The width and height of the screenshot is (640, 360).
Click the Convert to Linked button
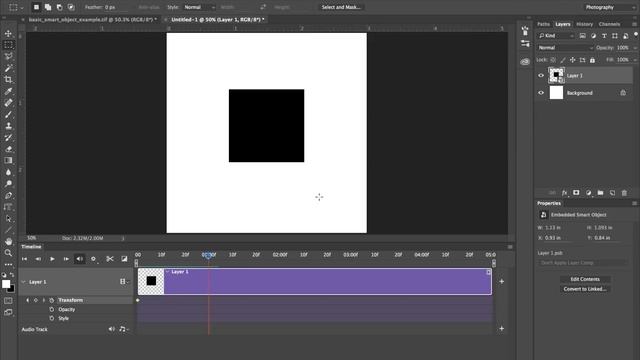pos(585,289)
